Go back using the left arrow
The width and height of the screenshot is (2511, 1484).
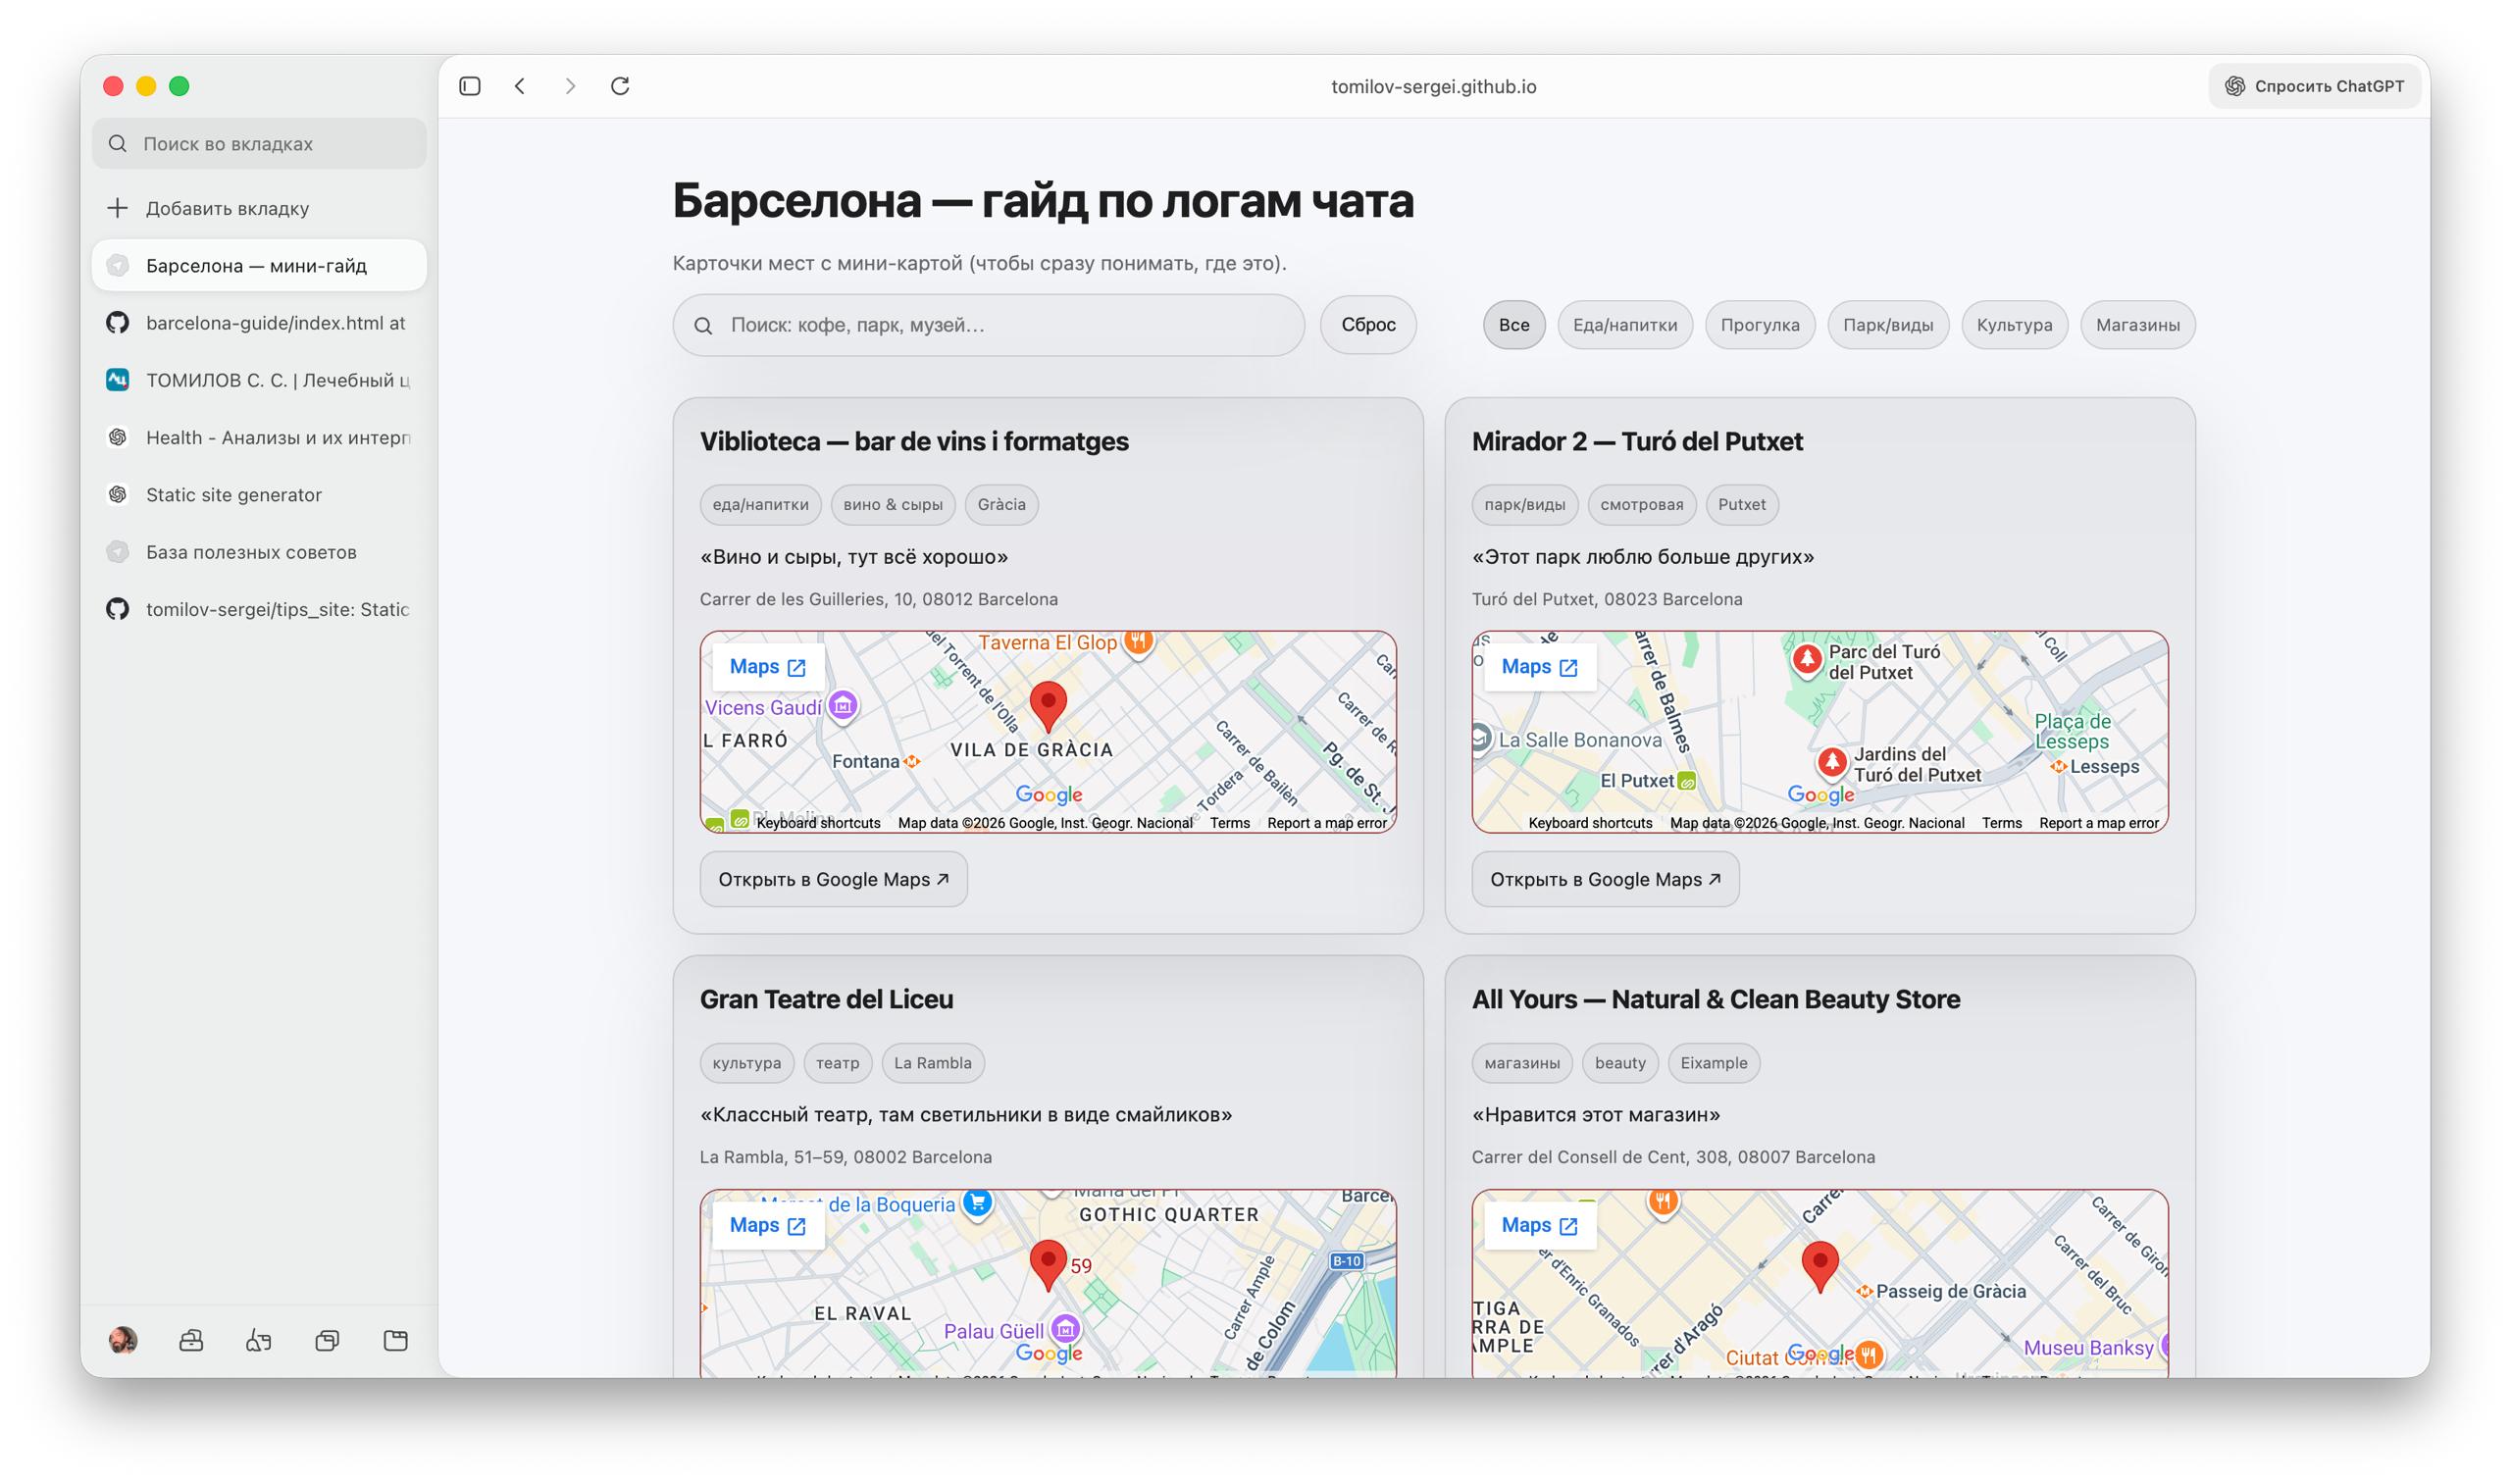click(520, 86)
